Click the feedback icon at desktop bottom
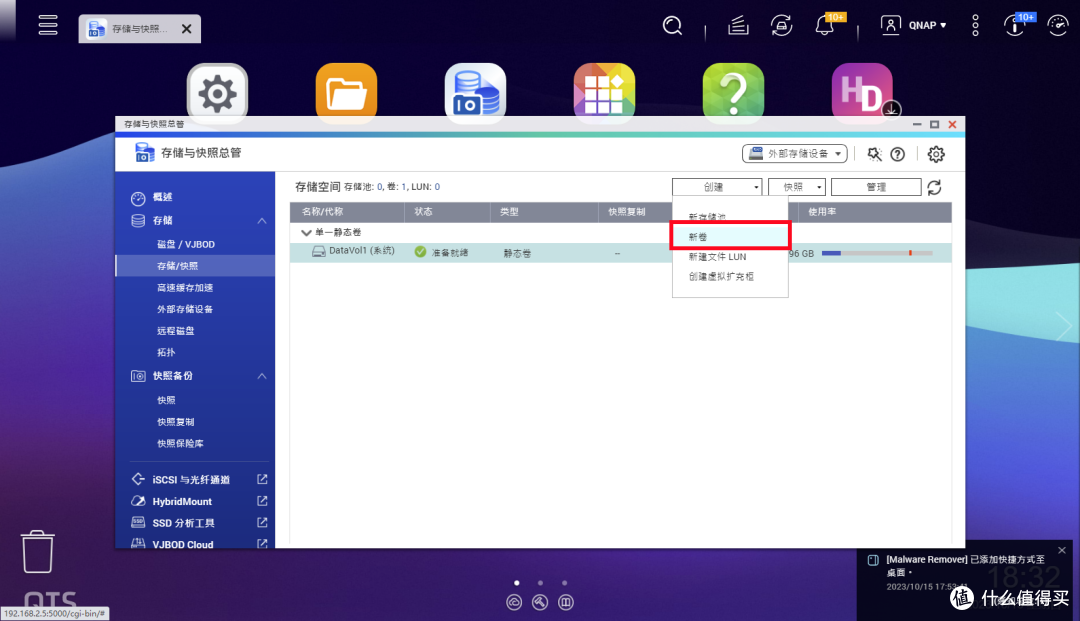Screen dimensions: 1080x621 pos(565,602)
